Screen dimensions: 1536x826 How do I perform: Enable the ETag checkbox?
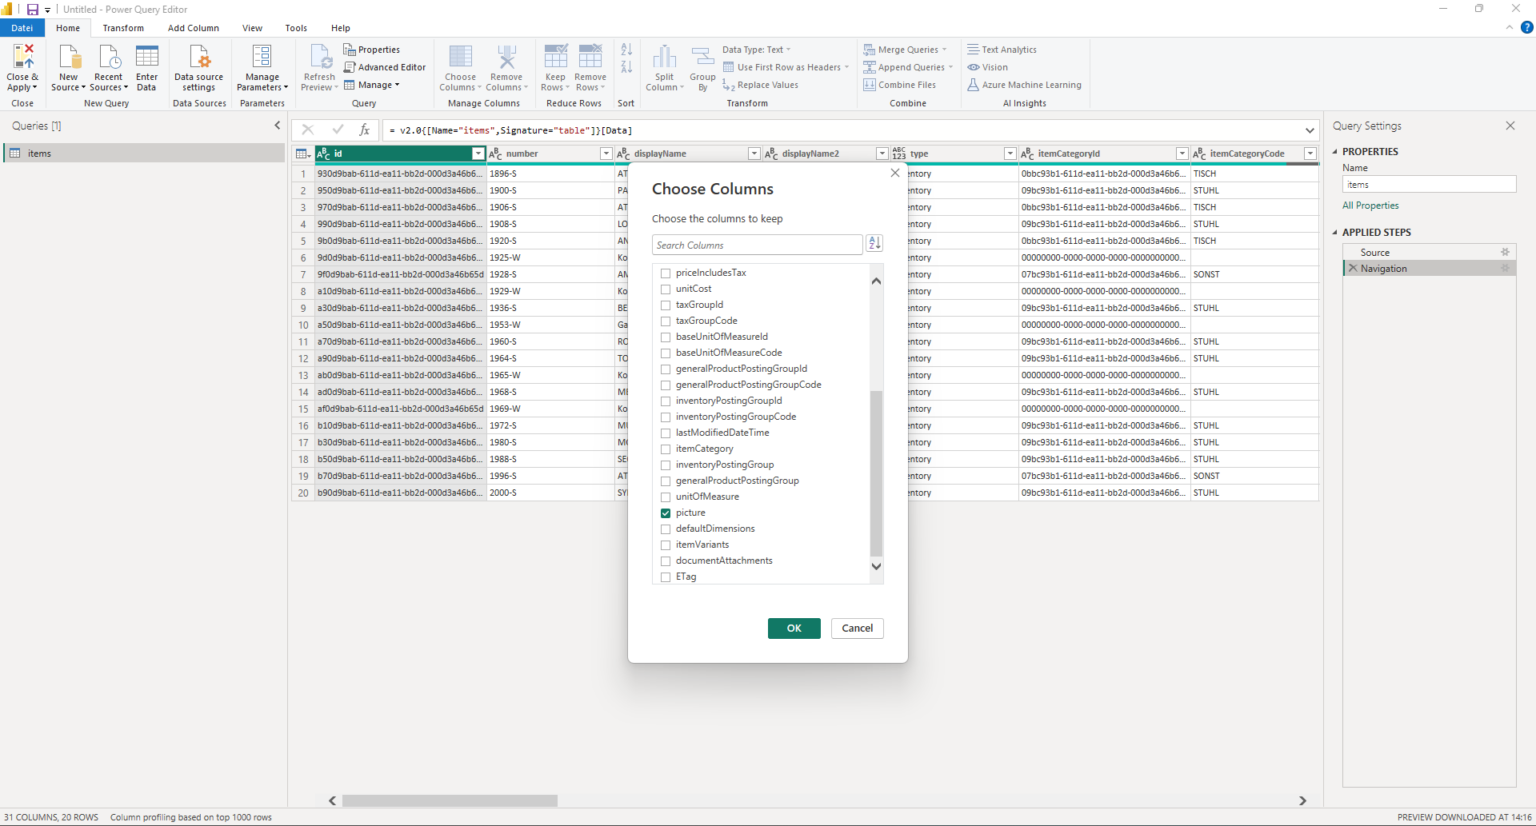pos(665,576)
